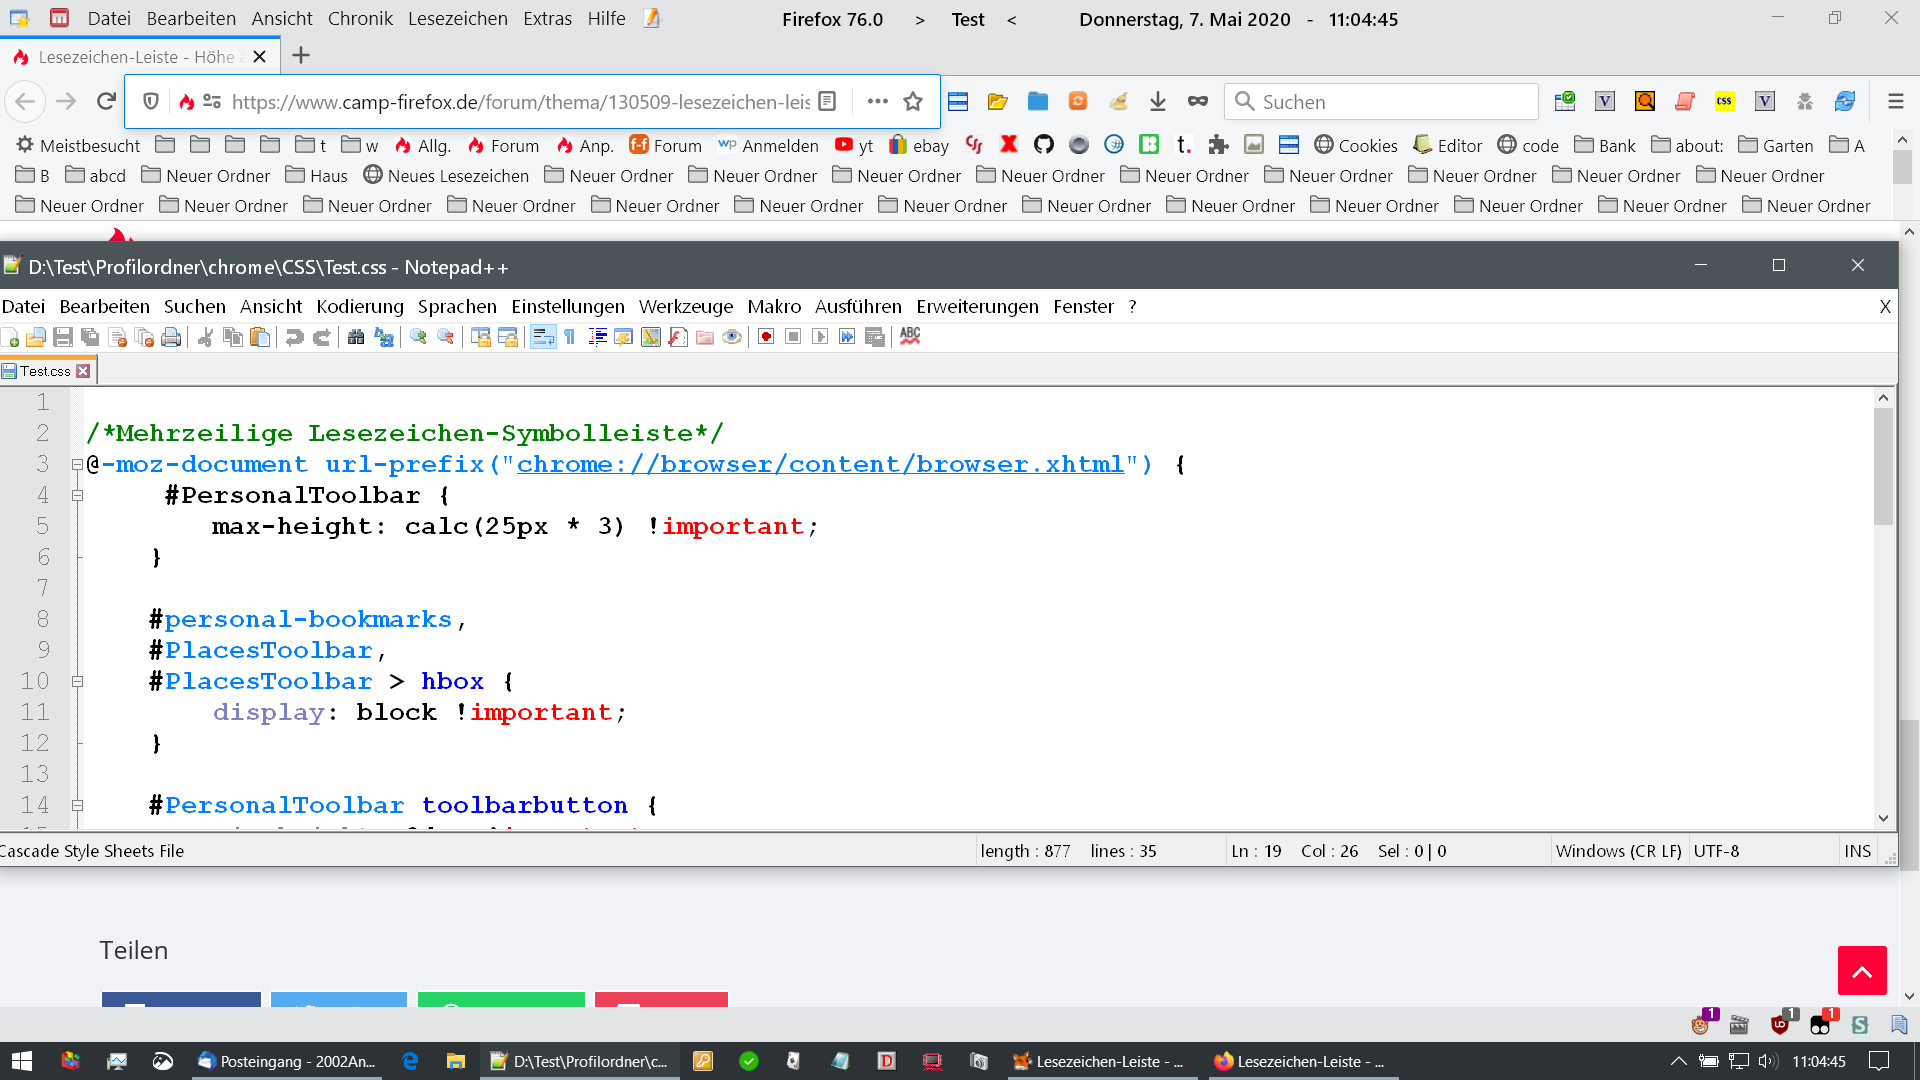
Task: Collapse the code fold at line 3
Action: point(77,464)
